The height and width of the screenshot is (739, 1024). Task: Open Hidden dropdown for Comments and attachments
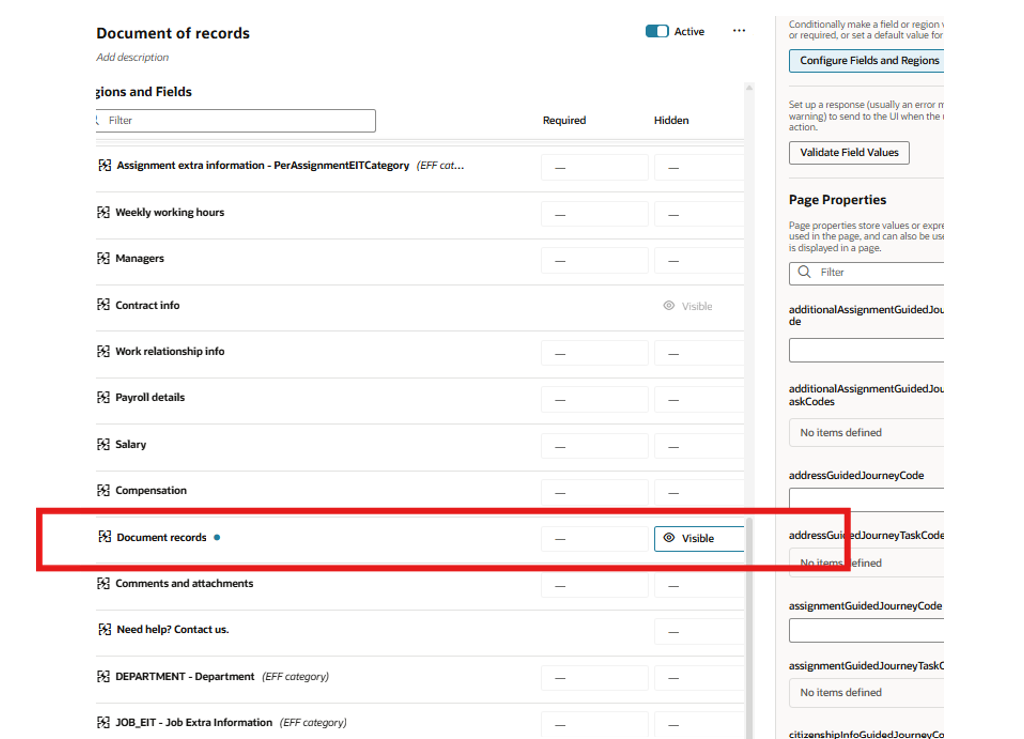[699, 586]
